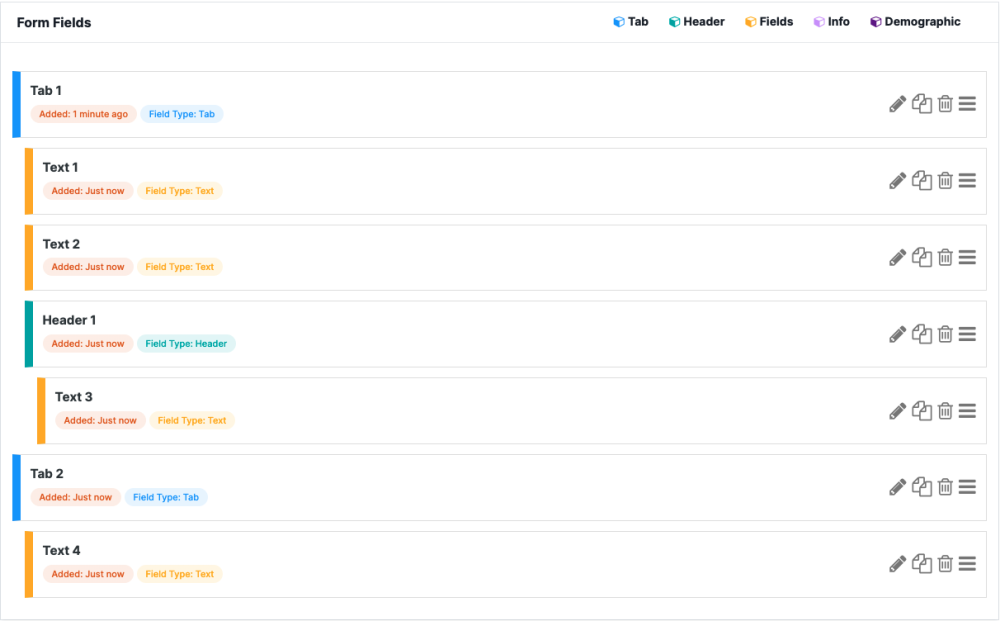Screen dimensions: 1000x621
Task: Add a new Header element
Action: pyautogui.click(x=697, y=21)
